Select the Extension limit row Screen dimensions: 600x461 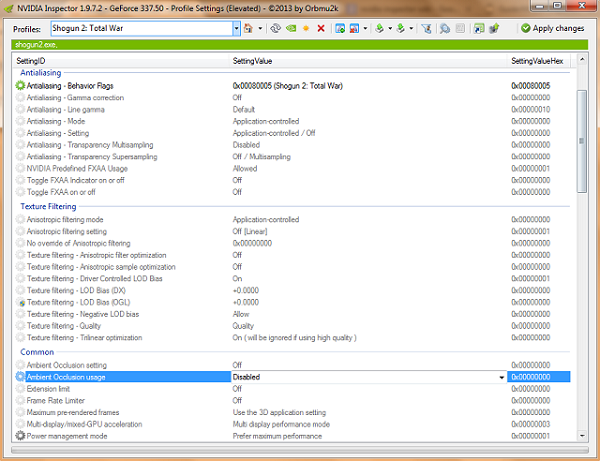click(293, 389)
